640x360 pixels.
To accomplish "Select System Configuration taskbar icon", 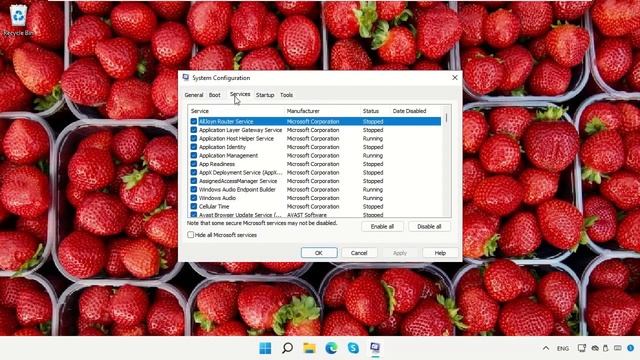I will click(375, 348).
